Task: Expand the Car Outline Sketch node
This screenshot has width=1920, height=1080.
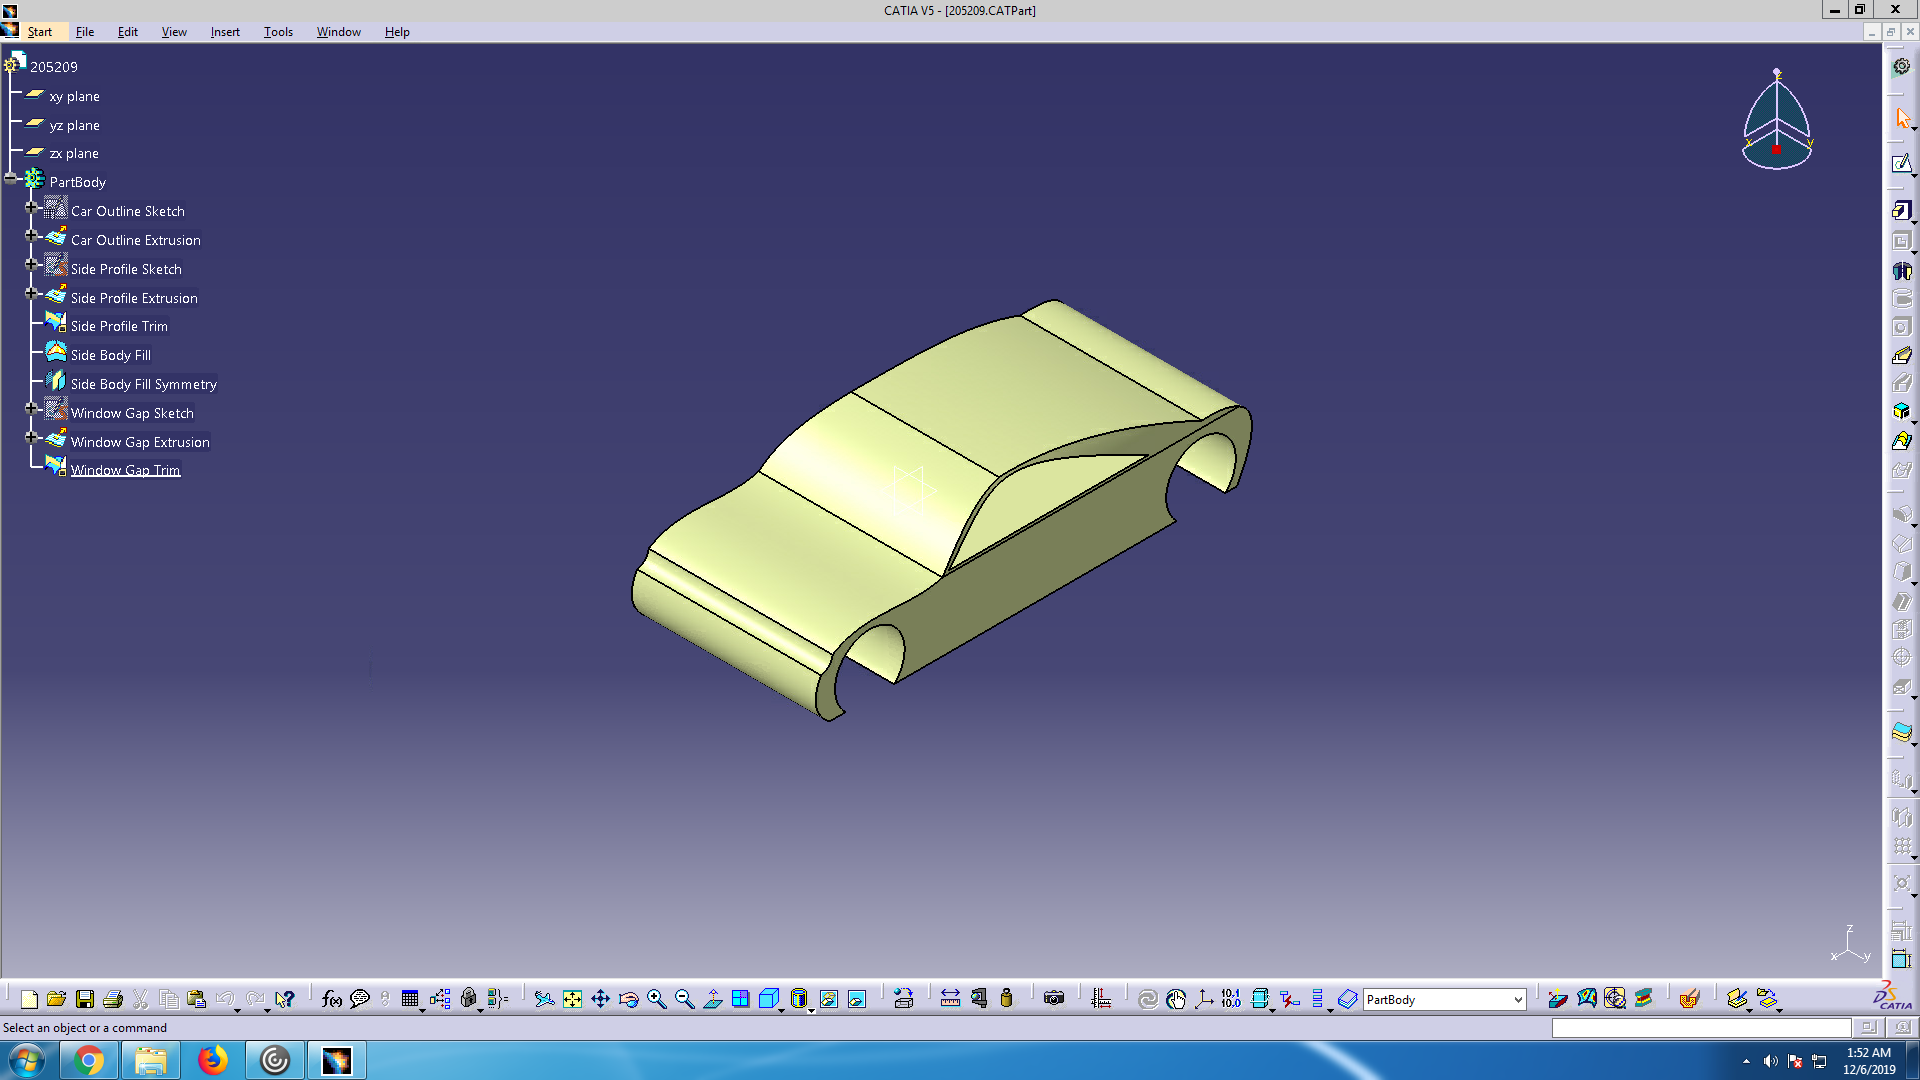Action: pos(31,208)
